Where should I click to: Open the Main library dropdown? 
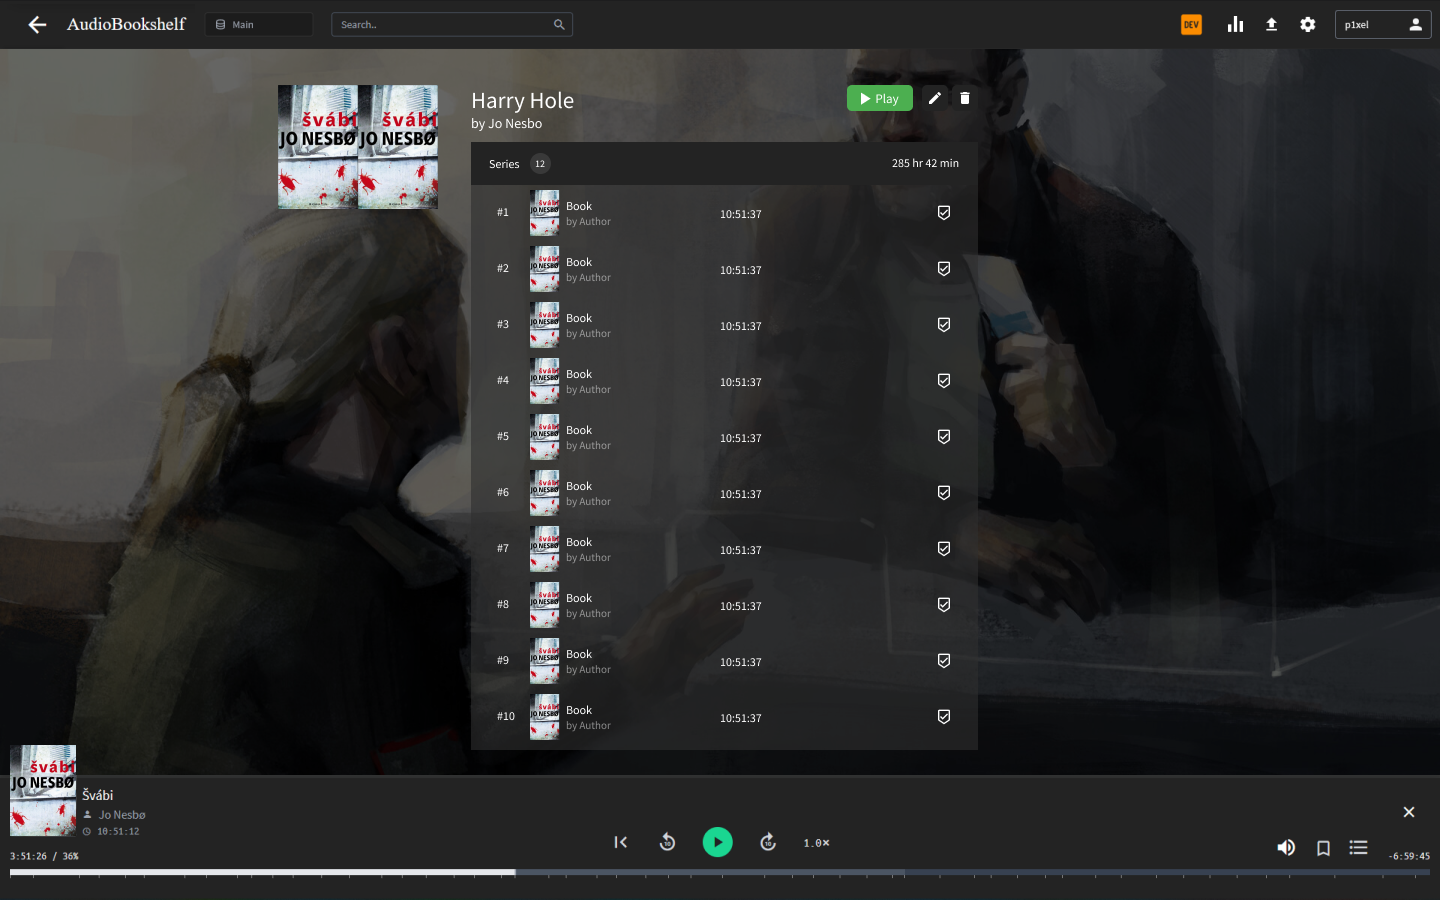point(259,24)
